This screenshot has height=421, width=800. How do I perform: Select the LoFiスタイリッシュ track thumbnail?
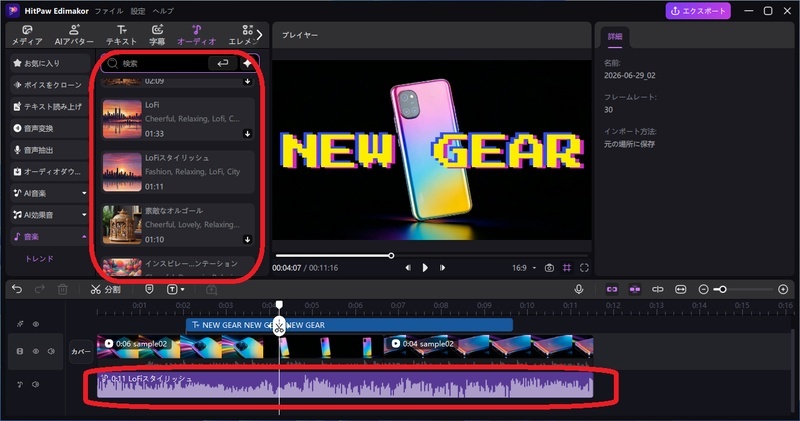point(122,172)
